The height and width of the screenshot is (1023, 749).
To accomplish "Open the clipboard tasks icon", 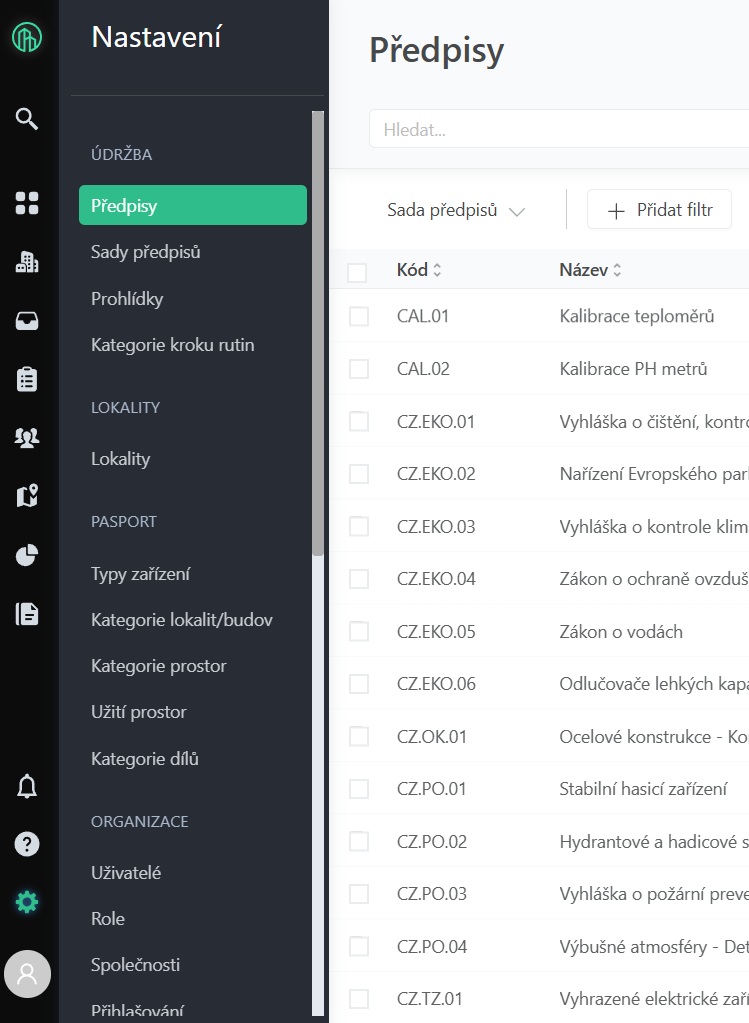I will tap(27, 379).
